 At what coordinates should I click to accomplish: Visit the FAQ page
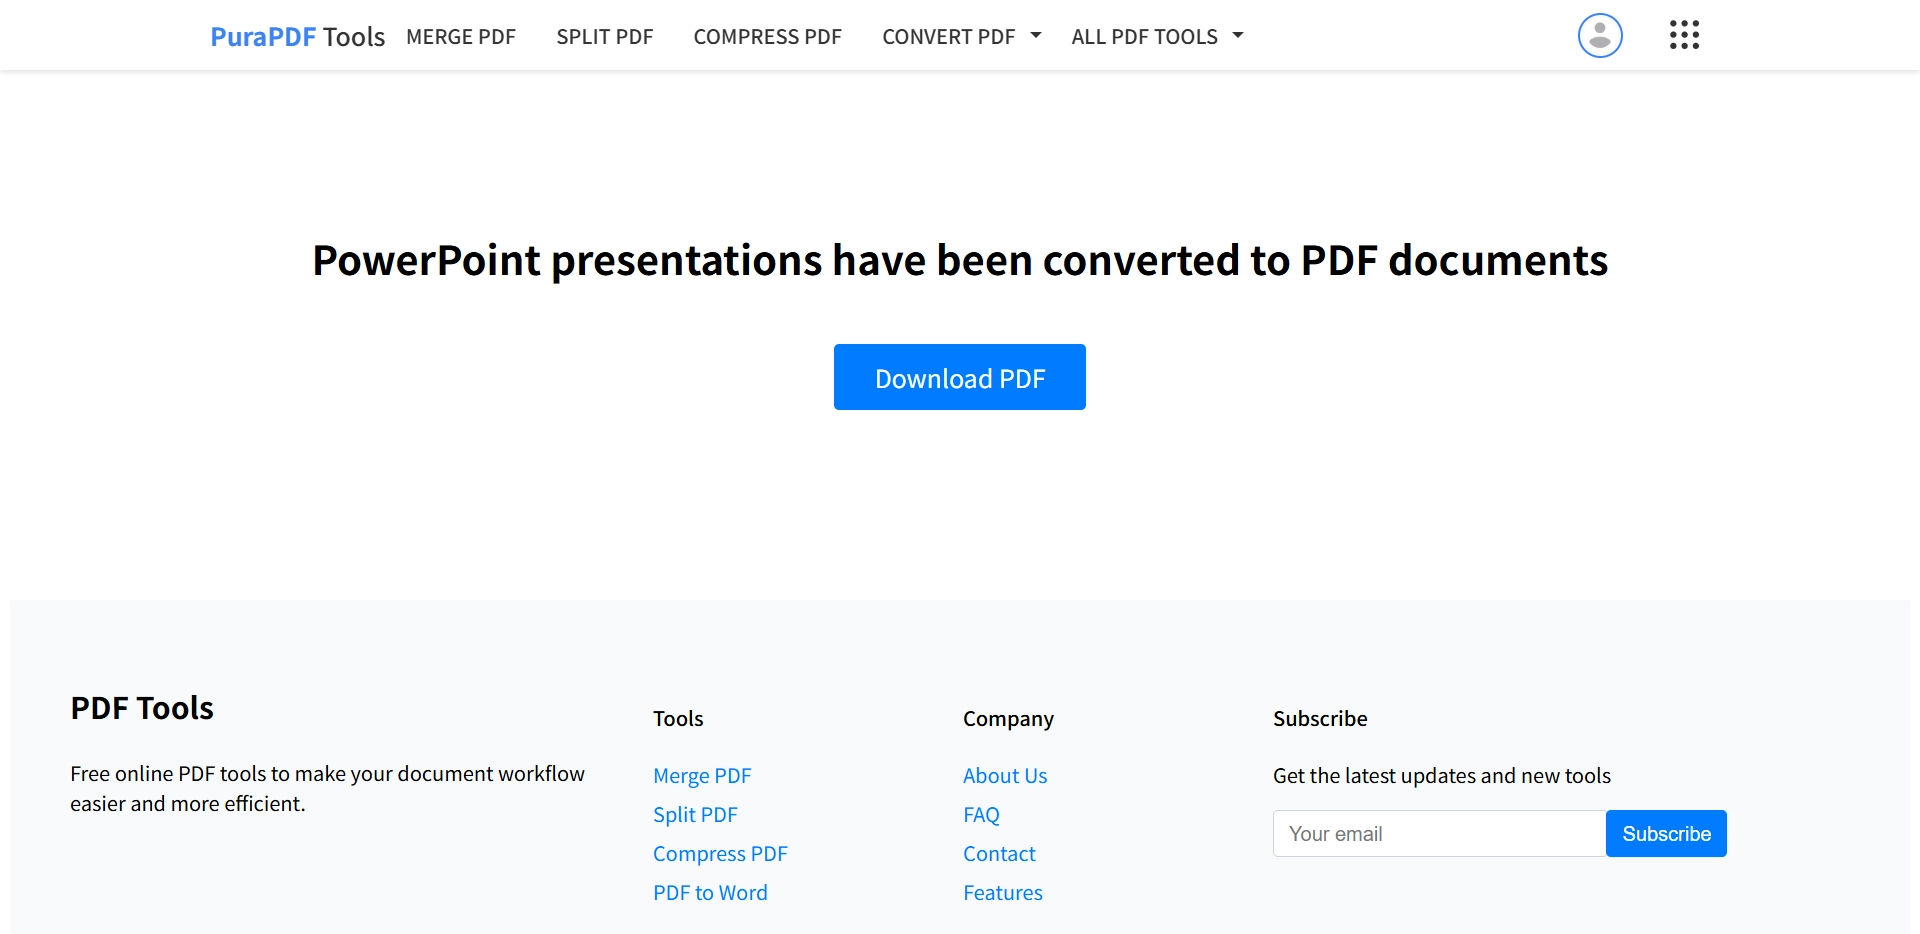click(x=981, y=814)
